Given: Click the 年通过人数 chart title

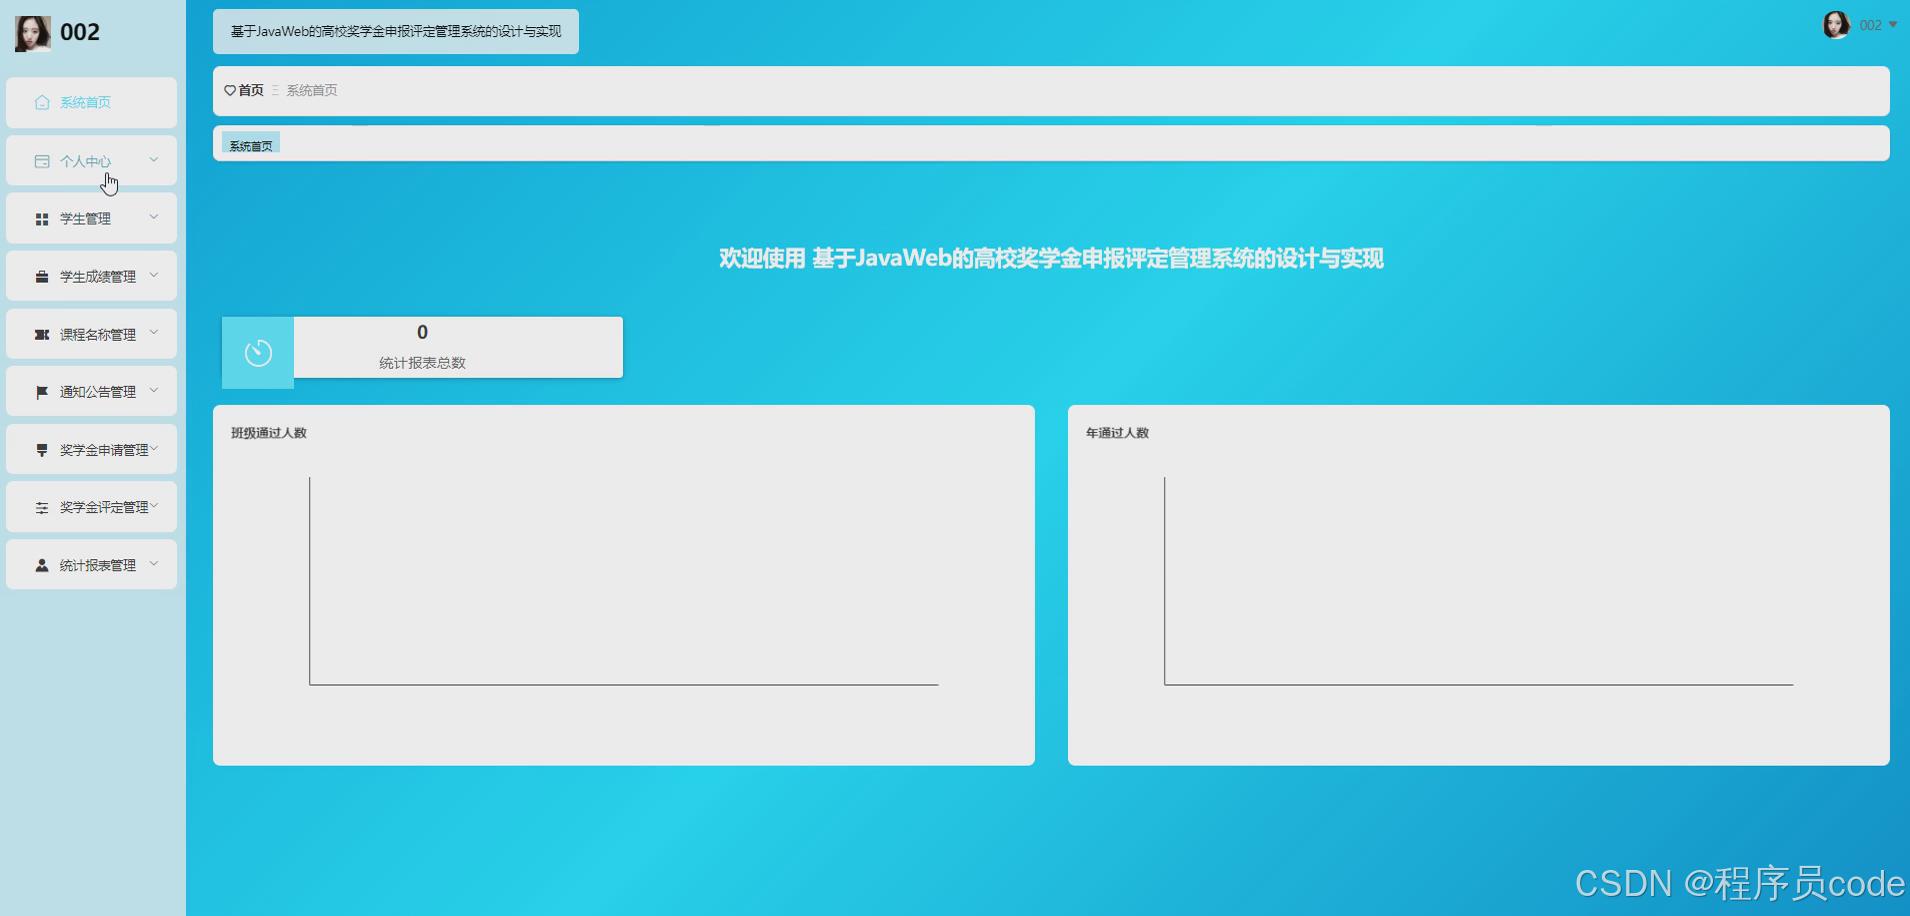Looking at the screenshot, I should [1117, 433].
